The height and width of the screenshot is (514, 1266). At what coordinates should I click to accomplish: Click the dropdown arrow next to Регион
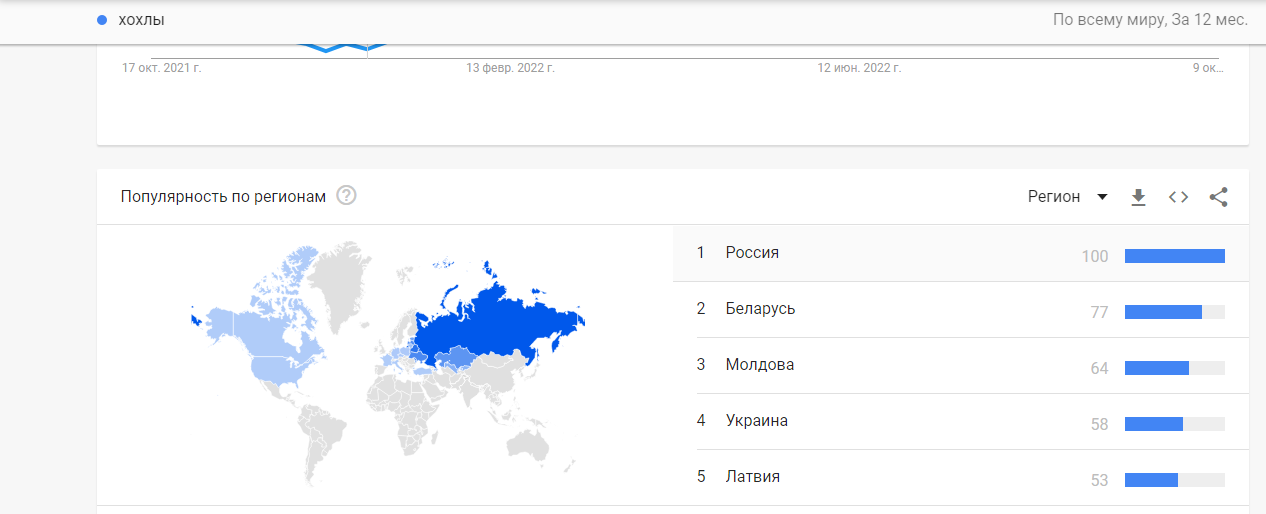click(1102, 197)
